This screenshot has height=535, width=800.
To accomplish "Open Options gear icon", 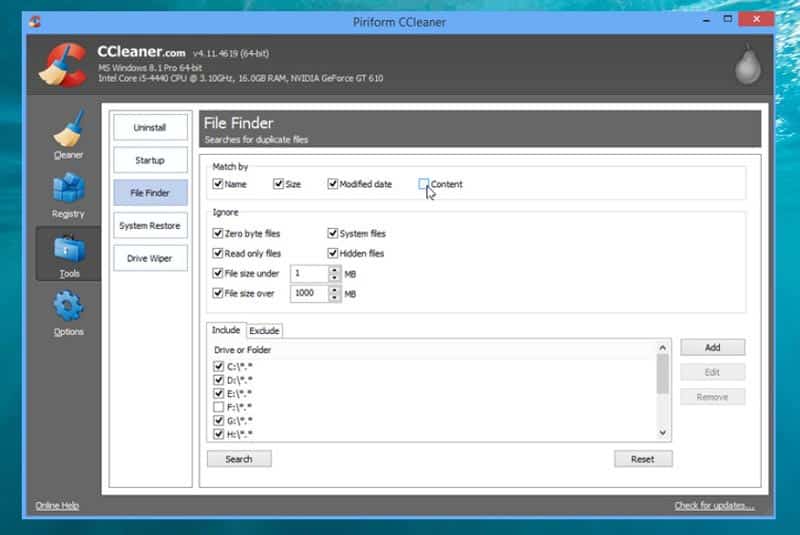I will [68, 306].
